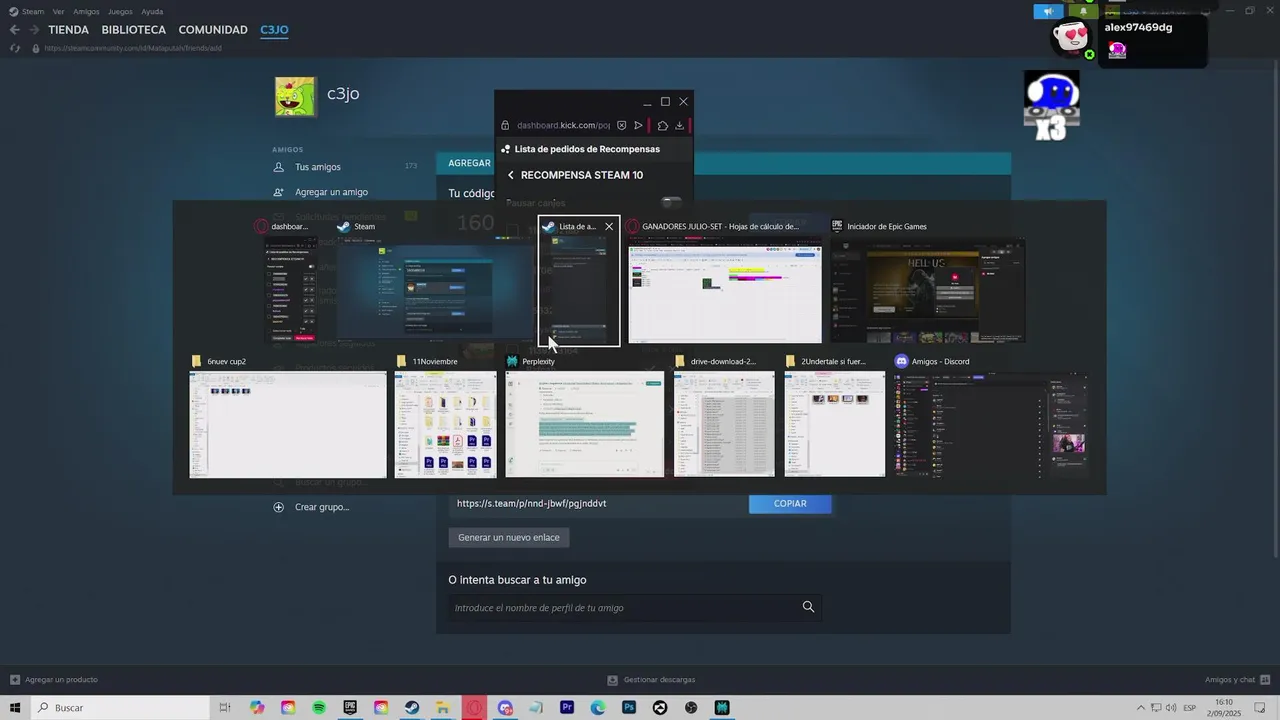
Task: Click the magnifier search icon for friends
Action: (x=808, y=607)
